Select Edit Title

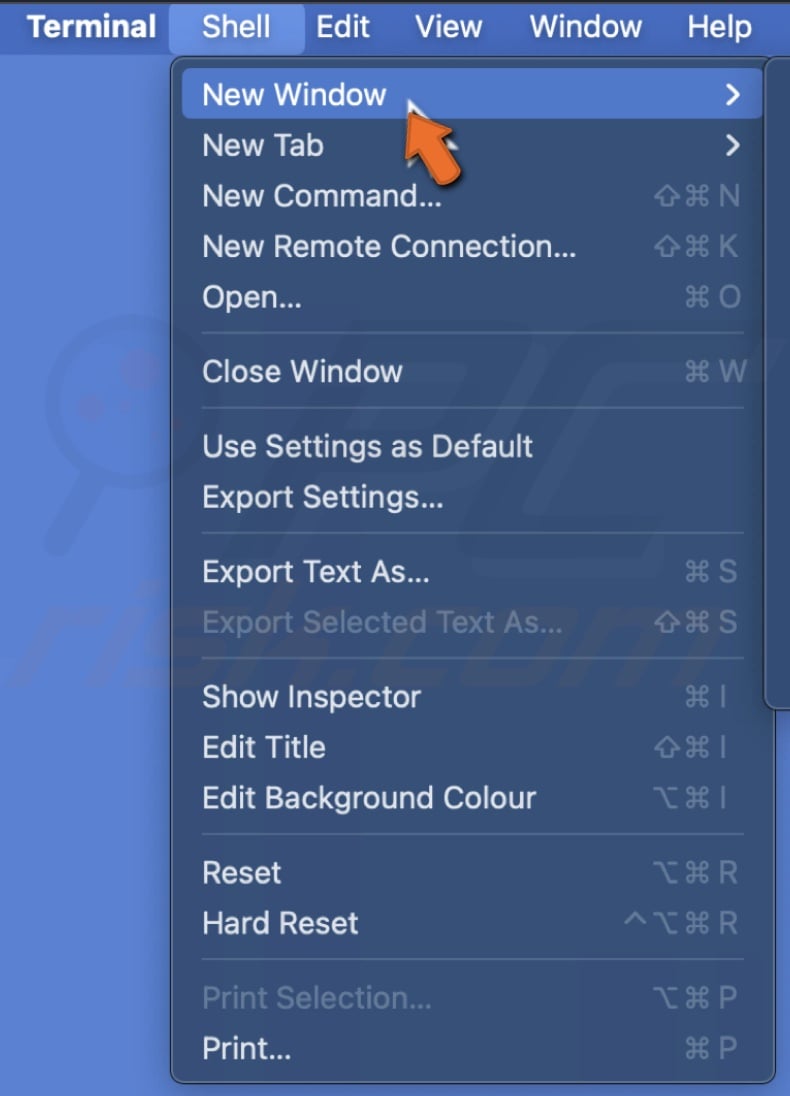[264, 747]
